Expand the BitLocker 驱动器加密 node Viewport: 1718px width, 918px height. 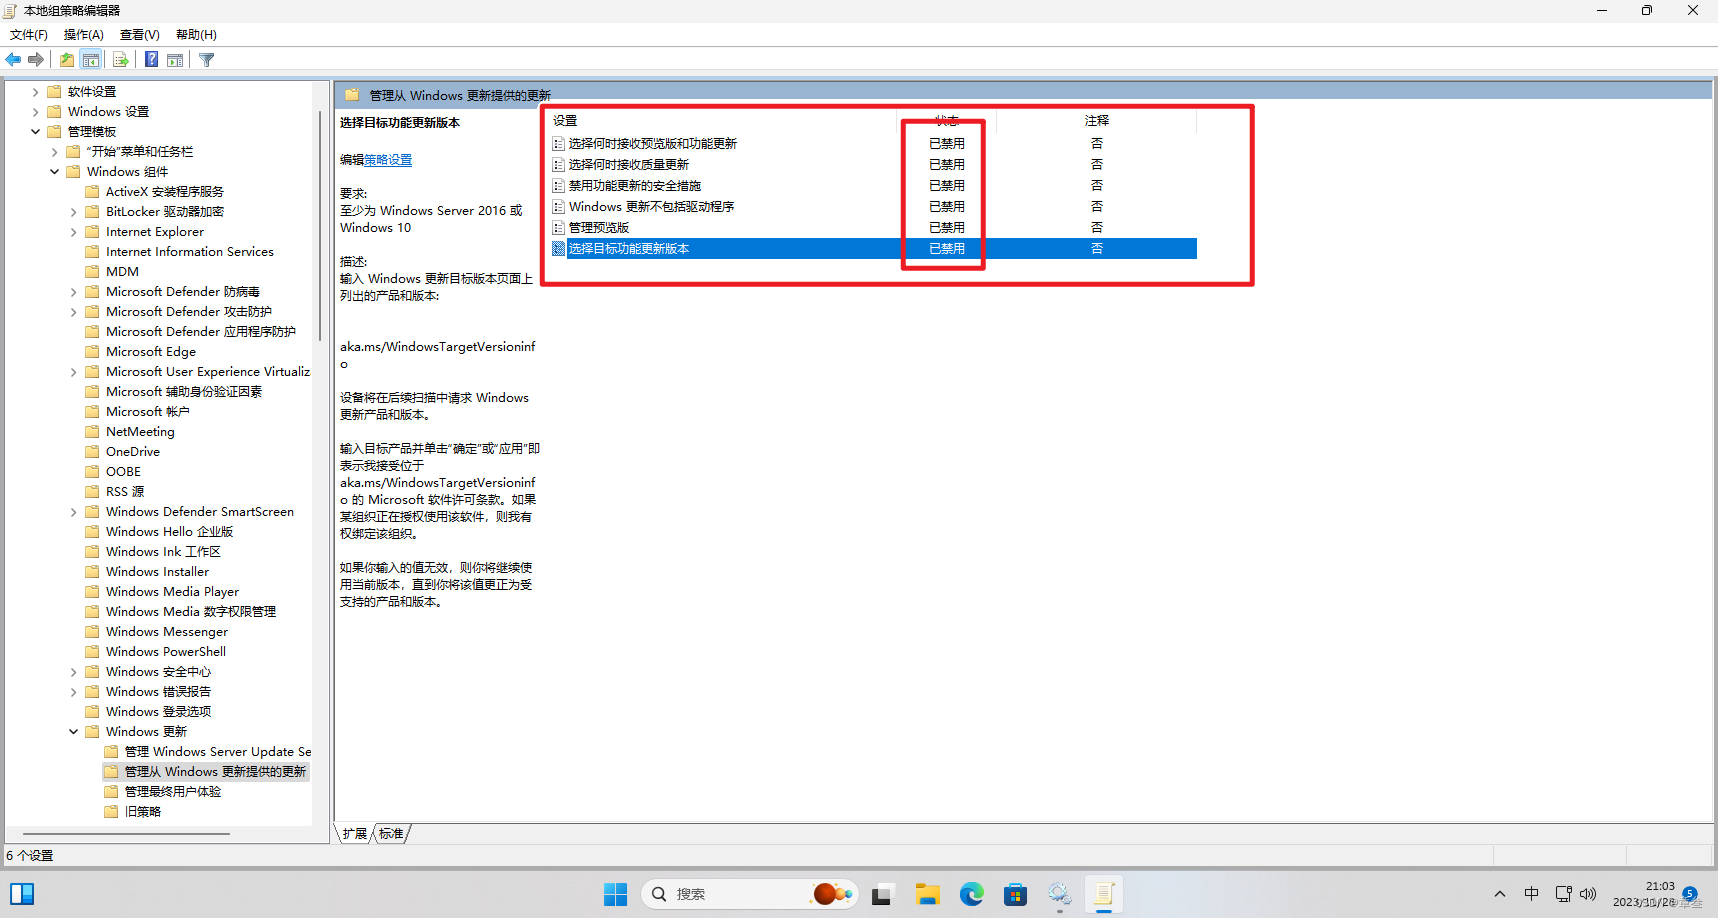coord(73,212)
